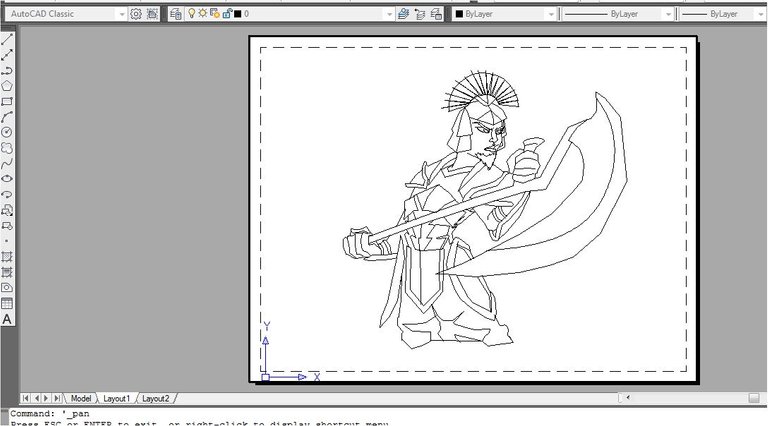The height and width of the screenshot is (426, 768).
Task: Select the Circle tool
Action: coord(7,132)
